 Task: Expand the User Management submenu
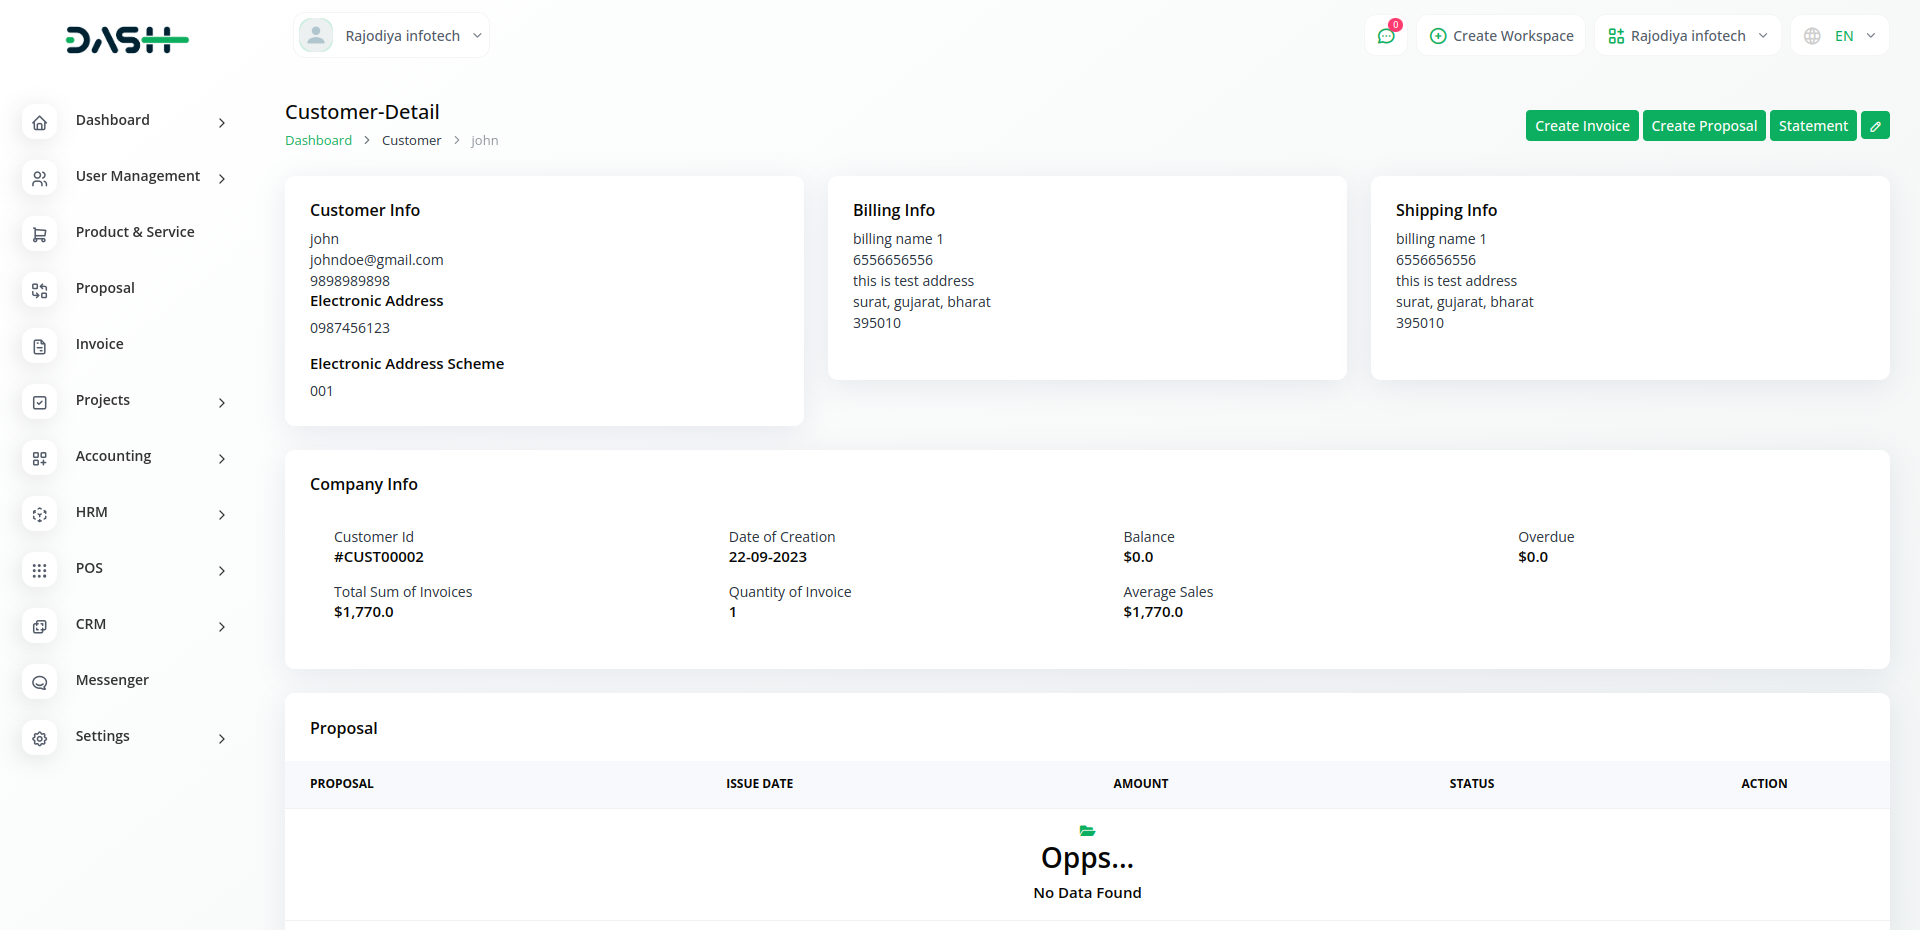[221, 179]
